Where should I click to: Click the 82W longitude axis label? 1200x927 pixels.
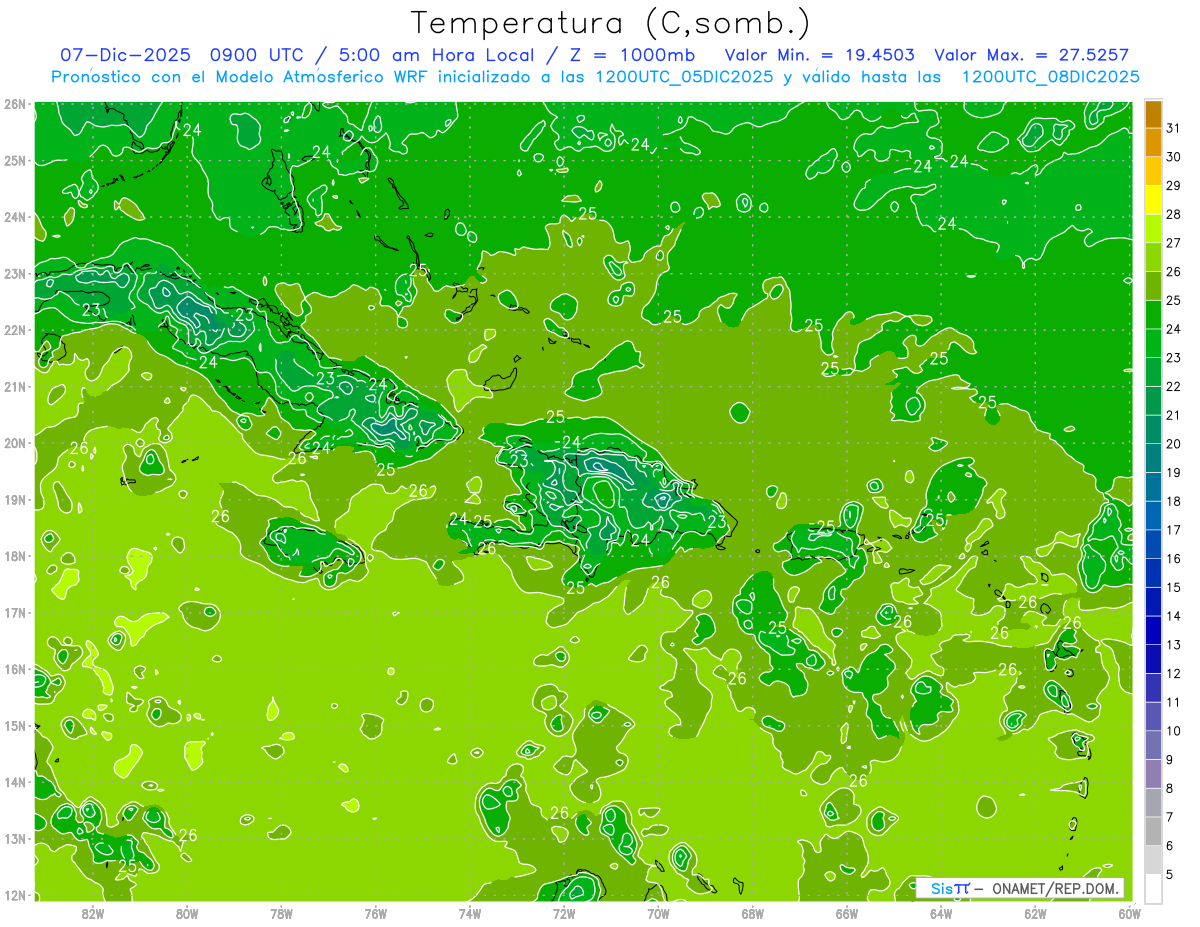[93, 914]
